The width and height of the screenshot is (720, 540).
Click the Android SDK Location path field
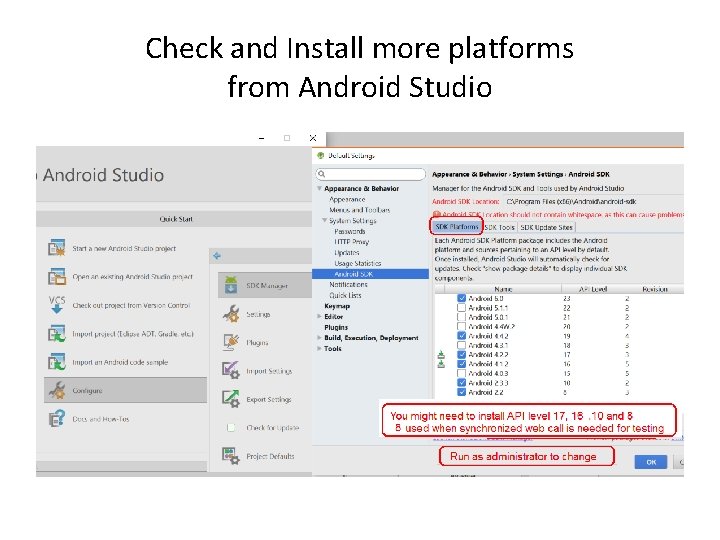click(593, 201)
